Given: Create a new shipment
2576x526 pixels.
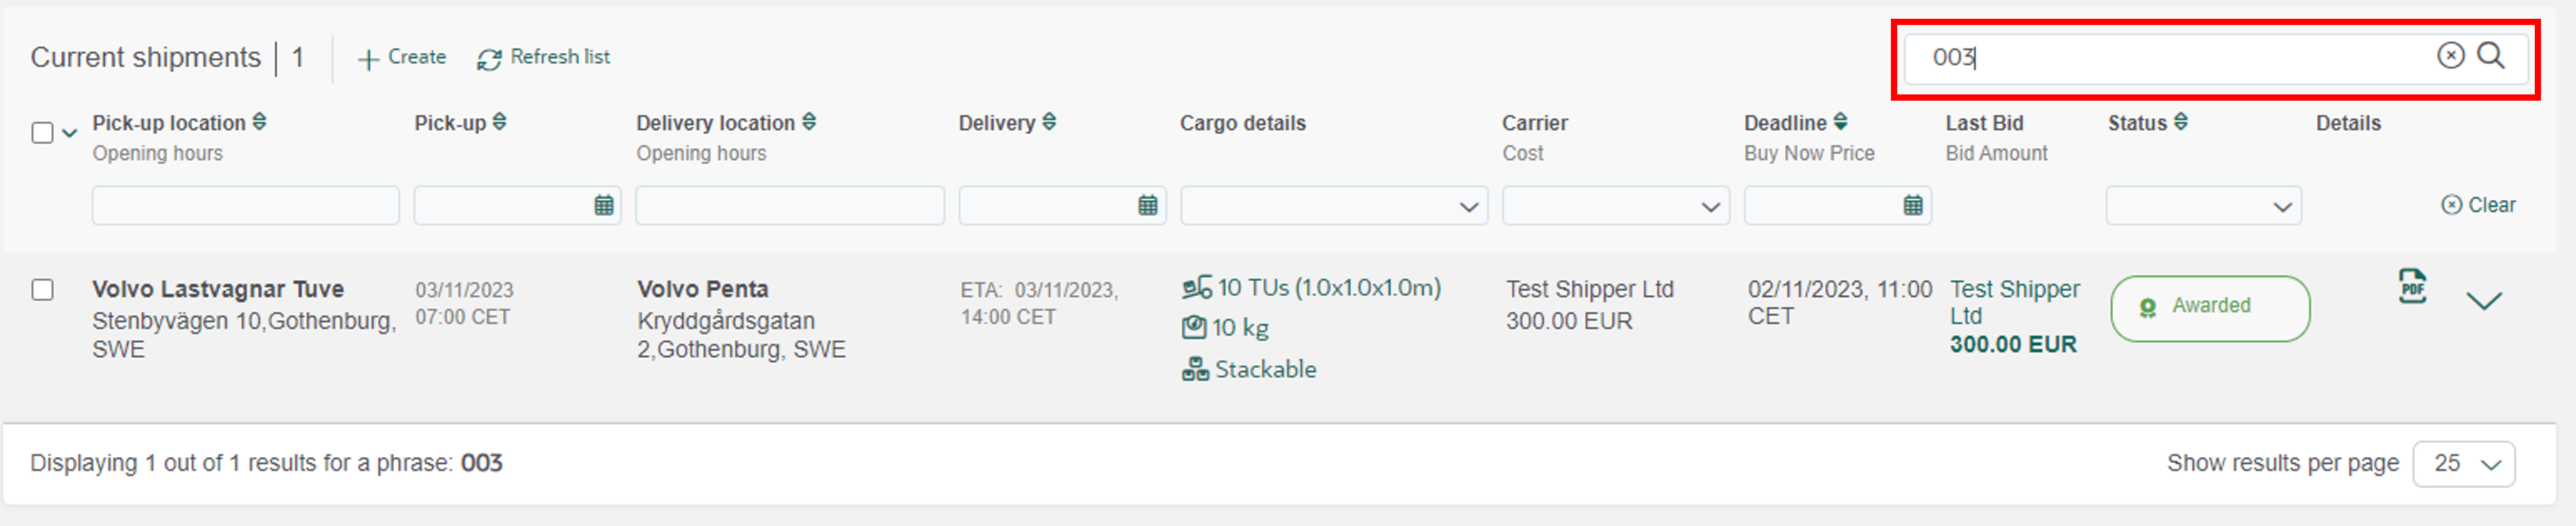Looking at the screenshot, I should tap(402, 58).
